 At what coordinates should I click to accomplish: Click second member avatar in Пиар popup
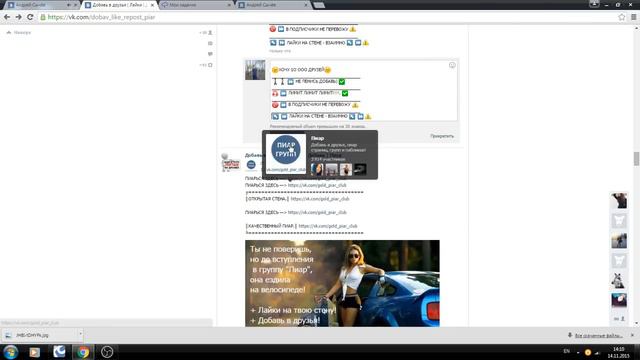click(331, 169)
